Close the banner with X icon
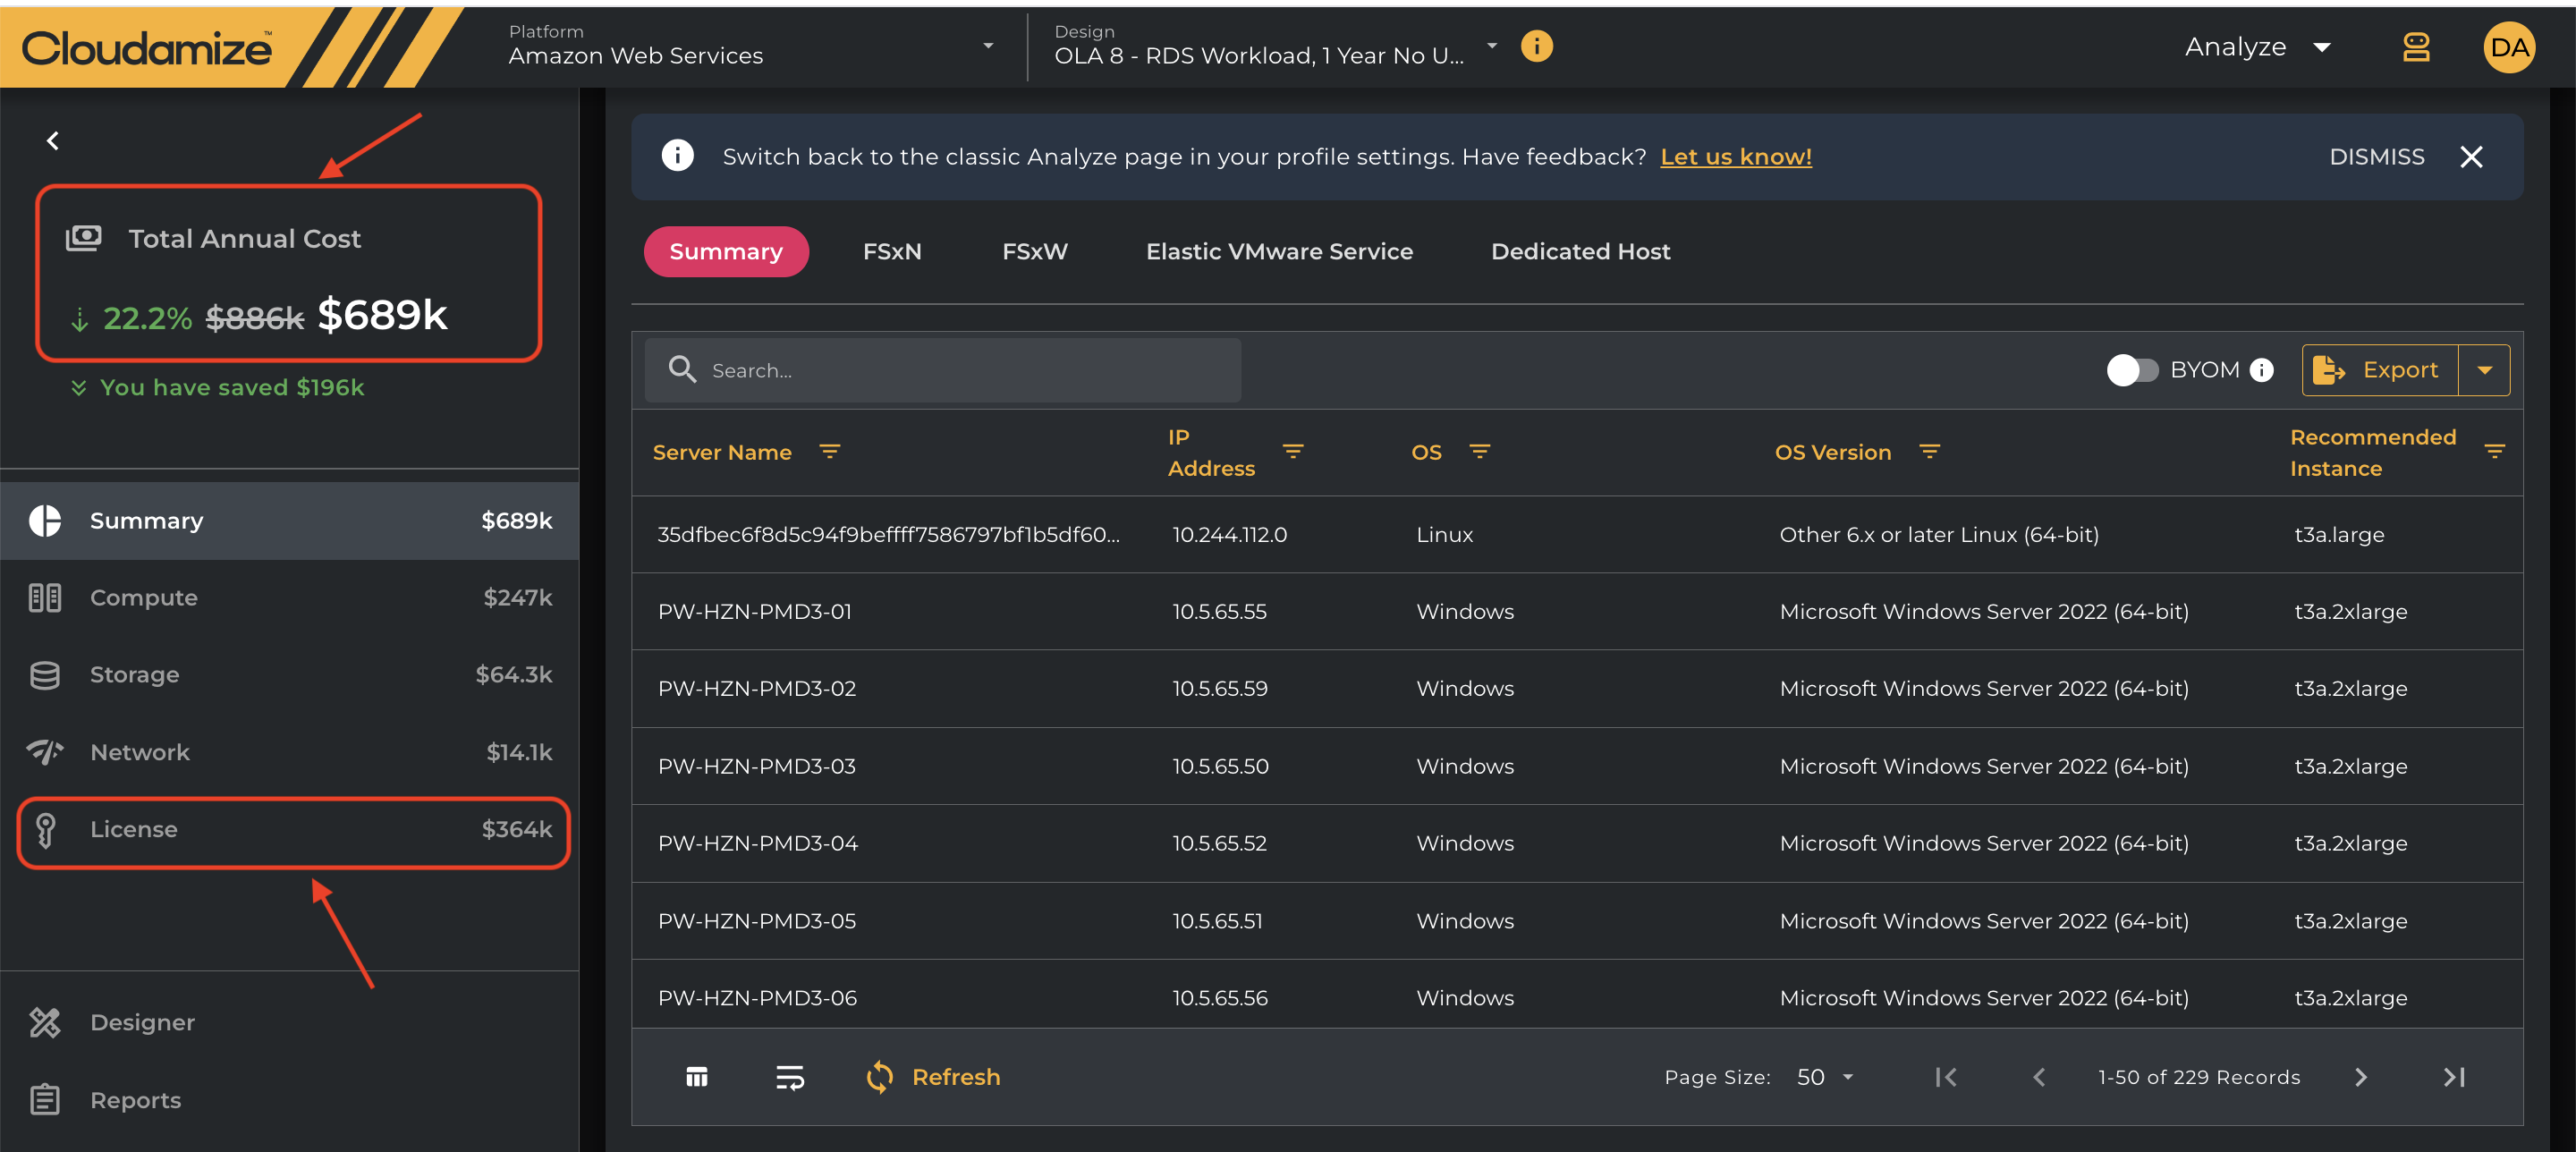The image size is (2576, 1152). (x=2471, y=157)
